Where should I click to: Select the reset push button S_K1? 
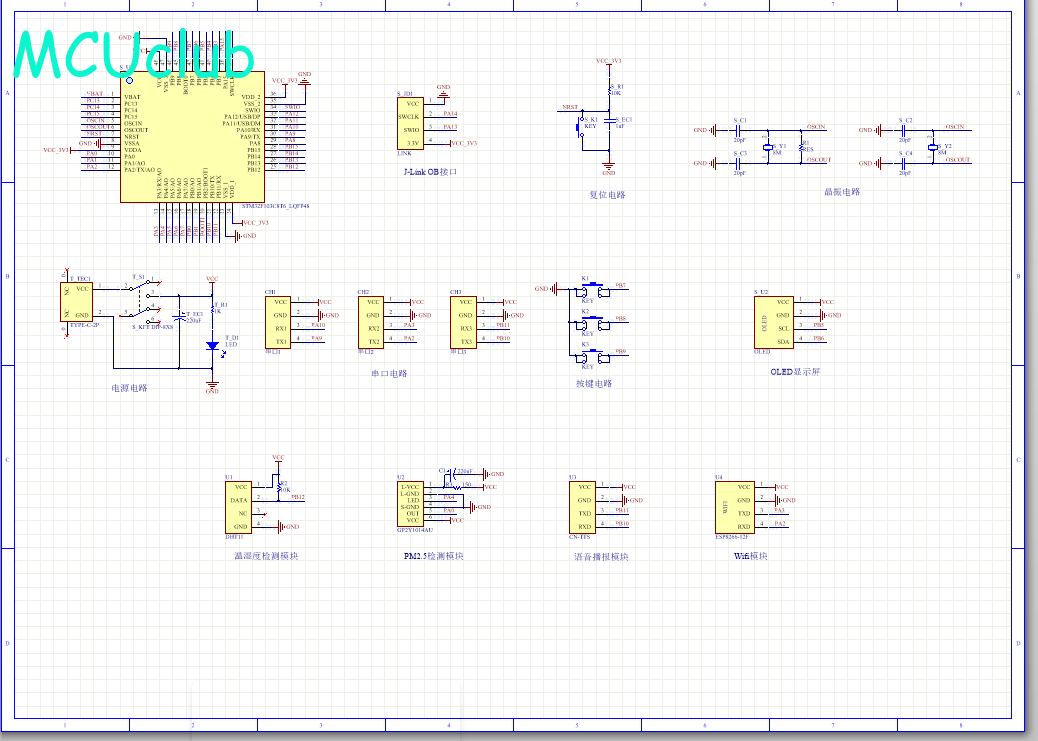(x=582, y=127)
